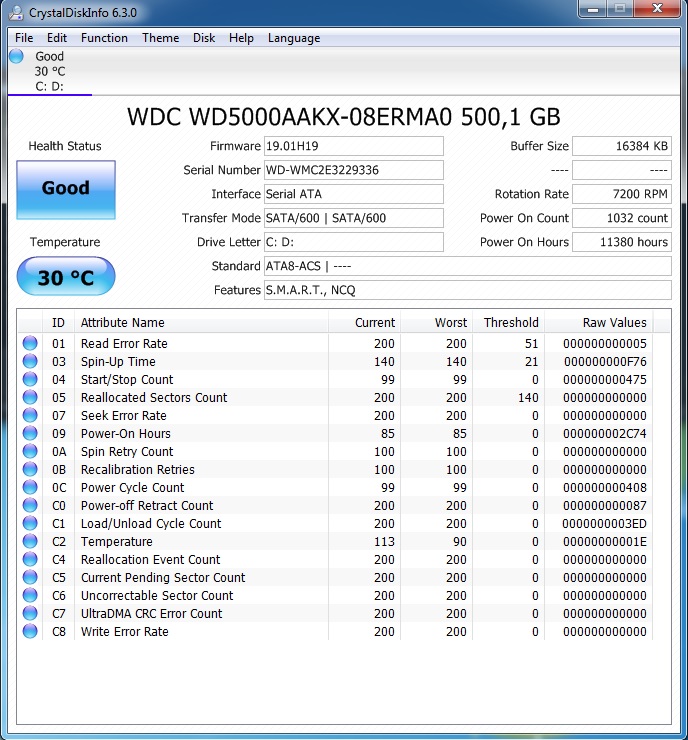Click the status orb for Spin Retry Count
Viewport: 688px width, 740px height.
[x=30, y=451]
